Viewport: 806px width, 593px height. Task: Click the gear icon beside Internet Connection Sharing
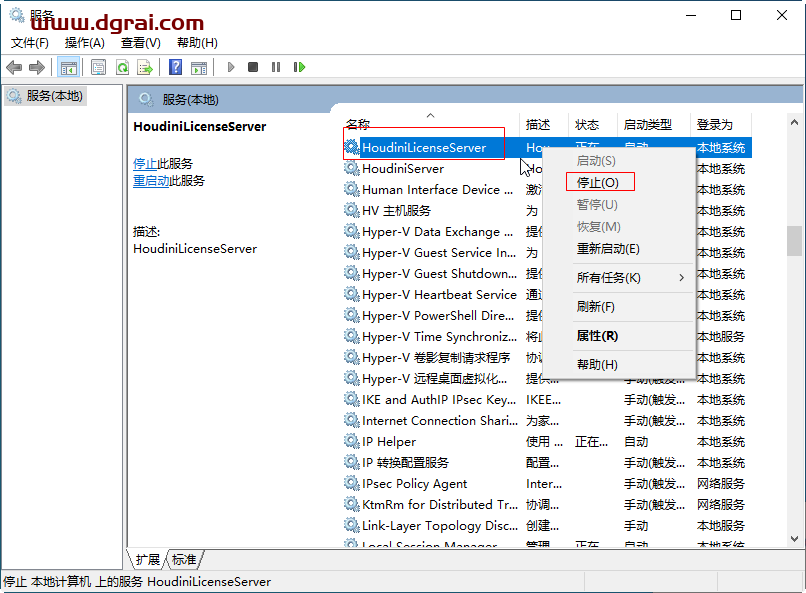pos(352,420)
